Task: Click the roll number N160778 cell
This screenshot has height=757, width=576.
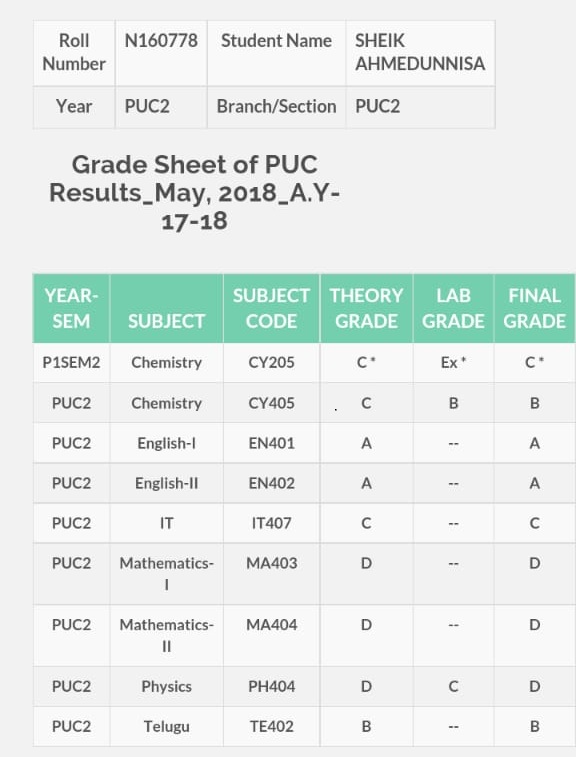Action: point(161,53)
